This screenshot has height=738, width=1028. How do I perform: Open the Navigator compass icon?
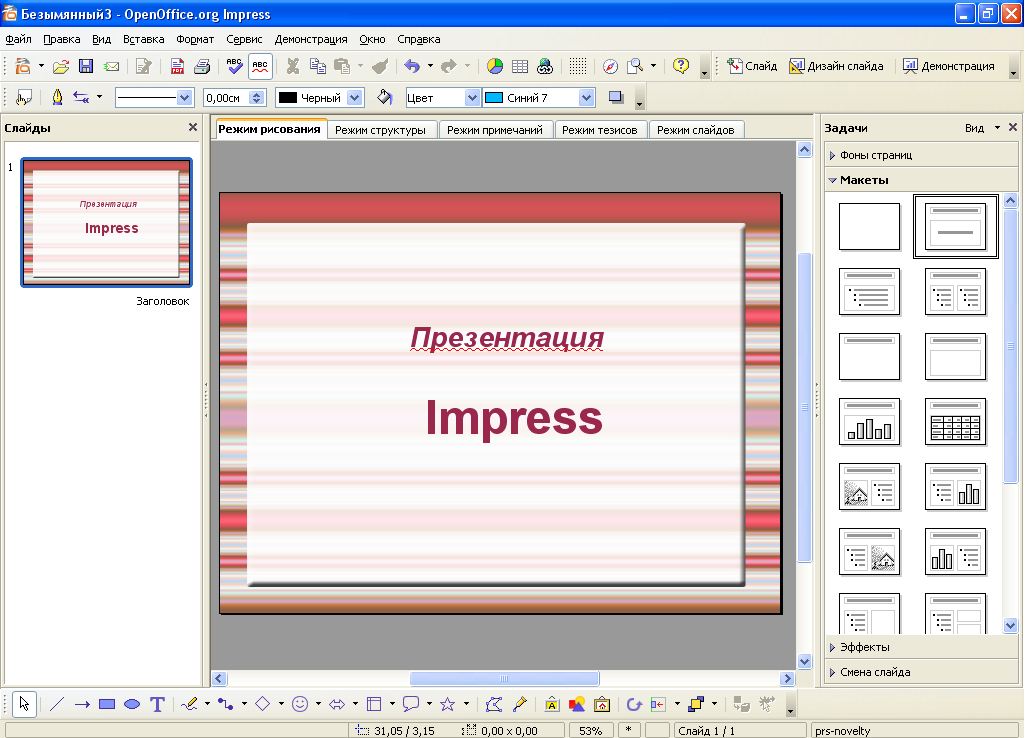tap(609, 67)
